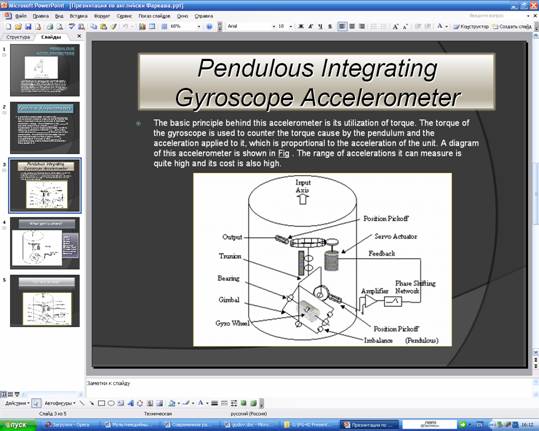Toggle center text alignment

tap(352, 26)
